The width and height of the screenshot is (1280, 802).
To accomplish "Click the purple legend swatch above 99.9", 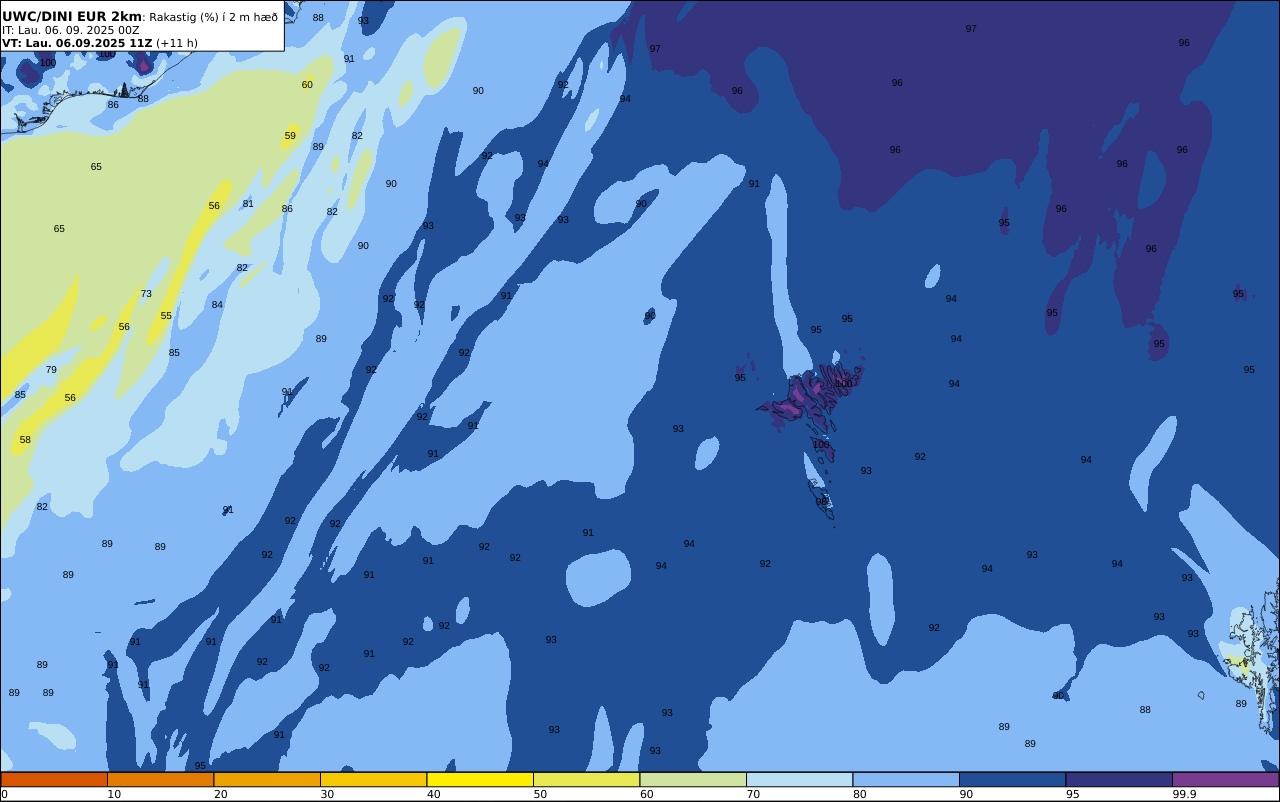I will click(x=1225, y=779).
